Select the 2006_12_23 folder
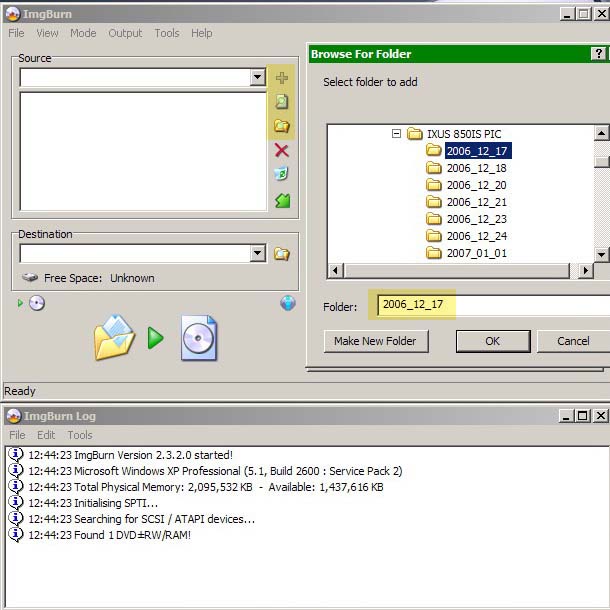 tap(477, 219)
